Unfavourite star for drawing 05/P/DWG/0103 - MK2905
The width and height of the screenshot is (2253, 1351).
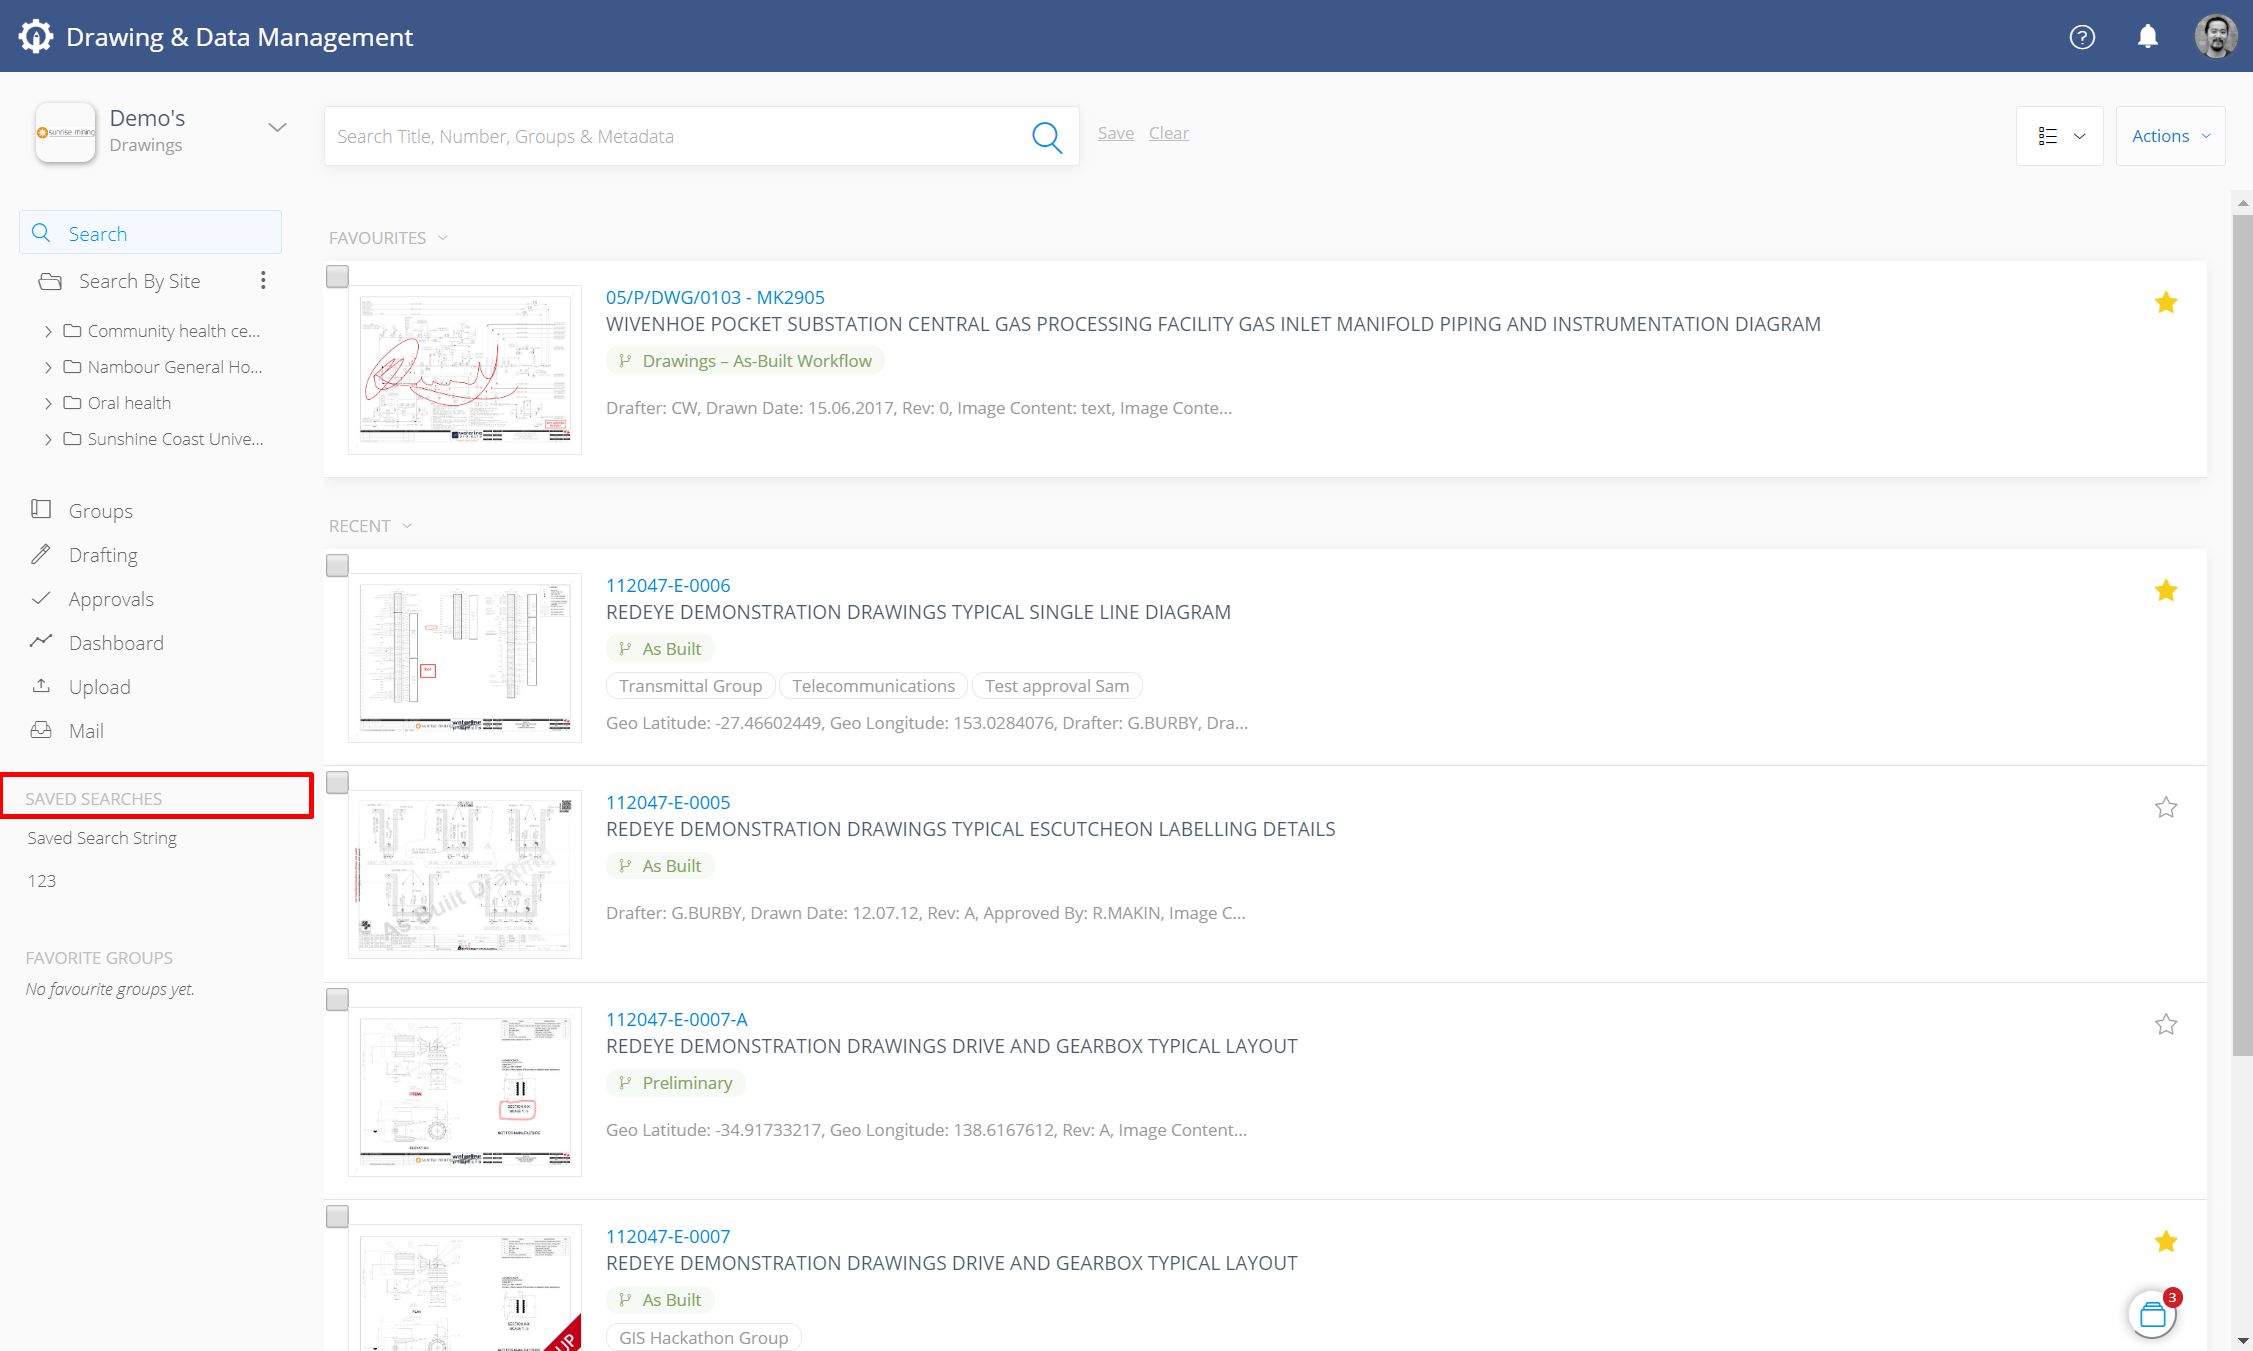[2166, 302]
